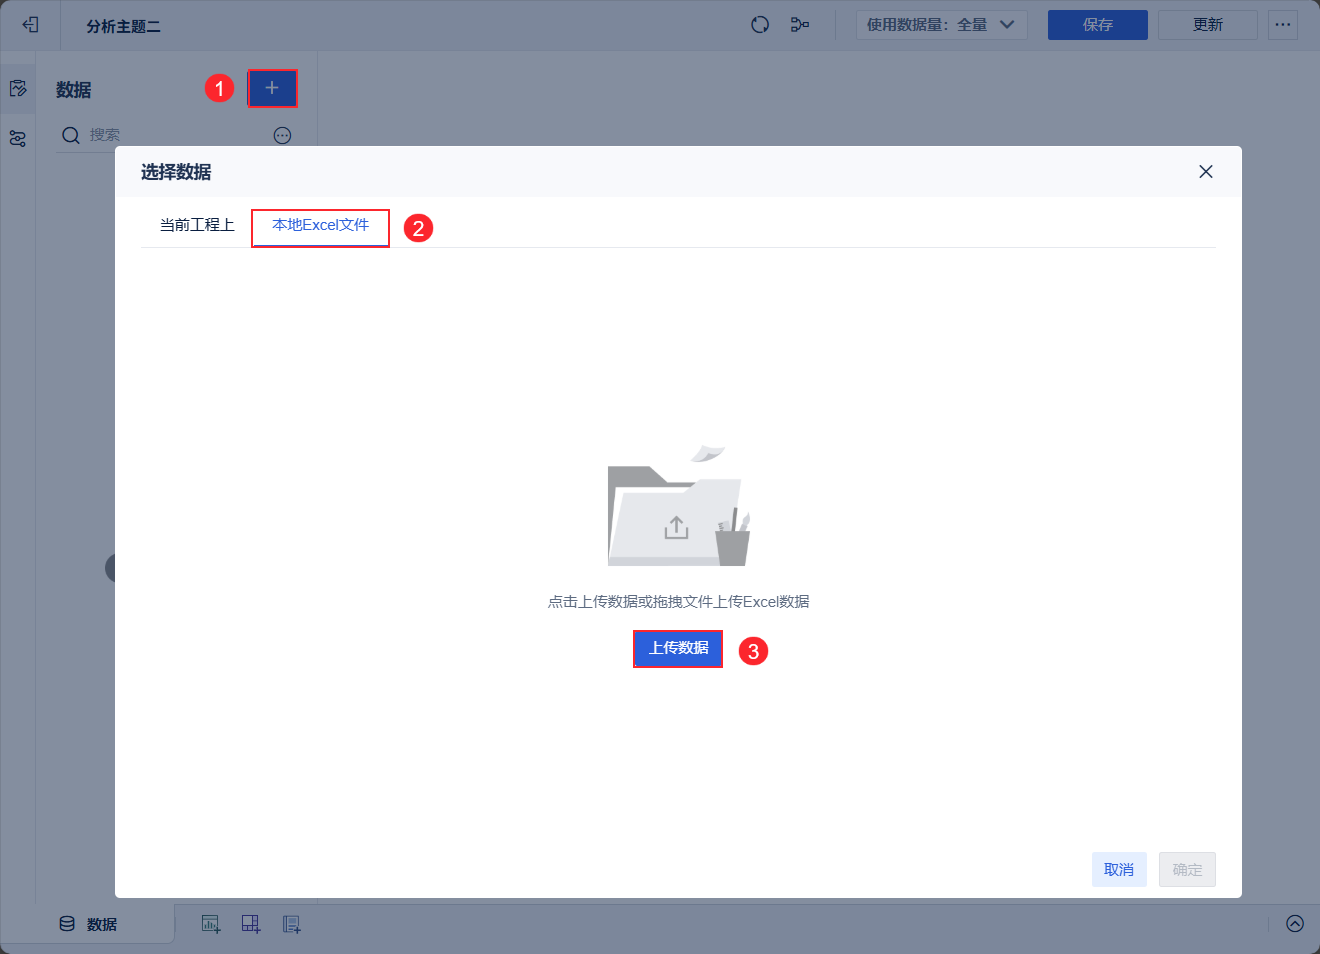1320x954 pixels.
Task: Click the 上传数据 button
Action: [x=678, y=648]
